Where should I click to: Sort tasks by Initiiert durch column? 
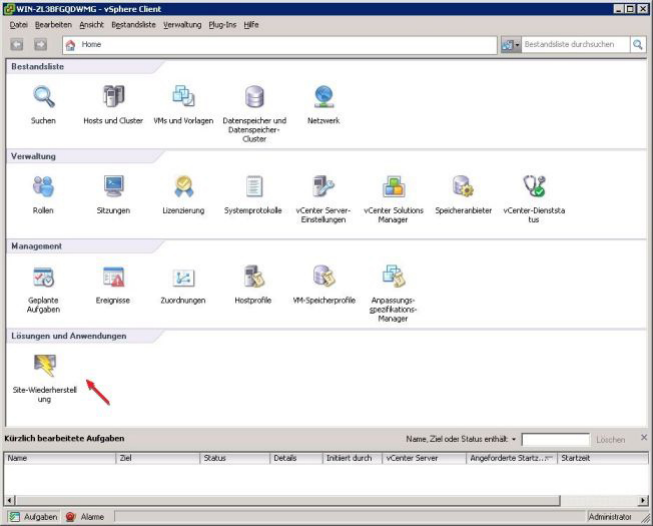click(x=352, y=458)
